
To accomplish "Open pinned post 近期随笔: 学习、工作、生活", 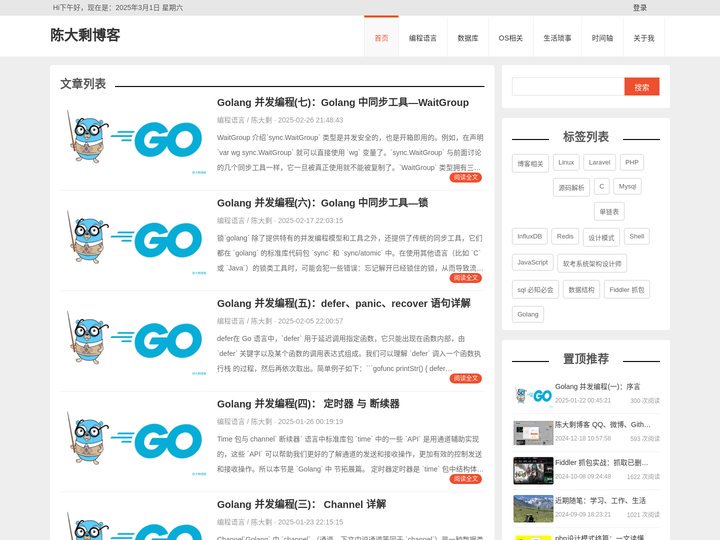I will (600, 501).
